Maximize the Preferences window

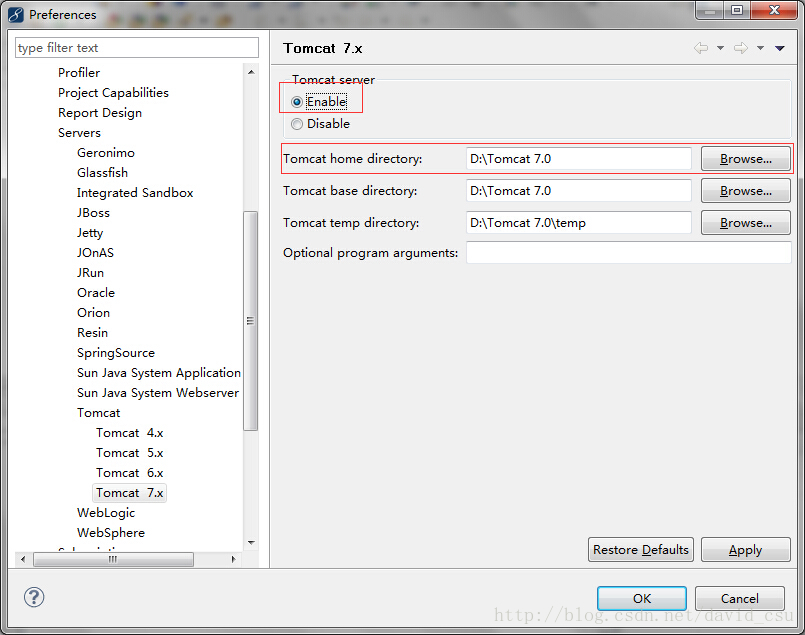pyautogui.click(x=737, y=10)
